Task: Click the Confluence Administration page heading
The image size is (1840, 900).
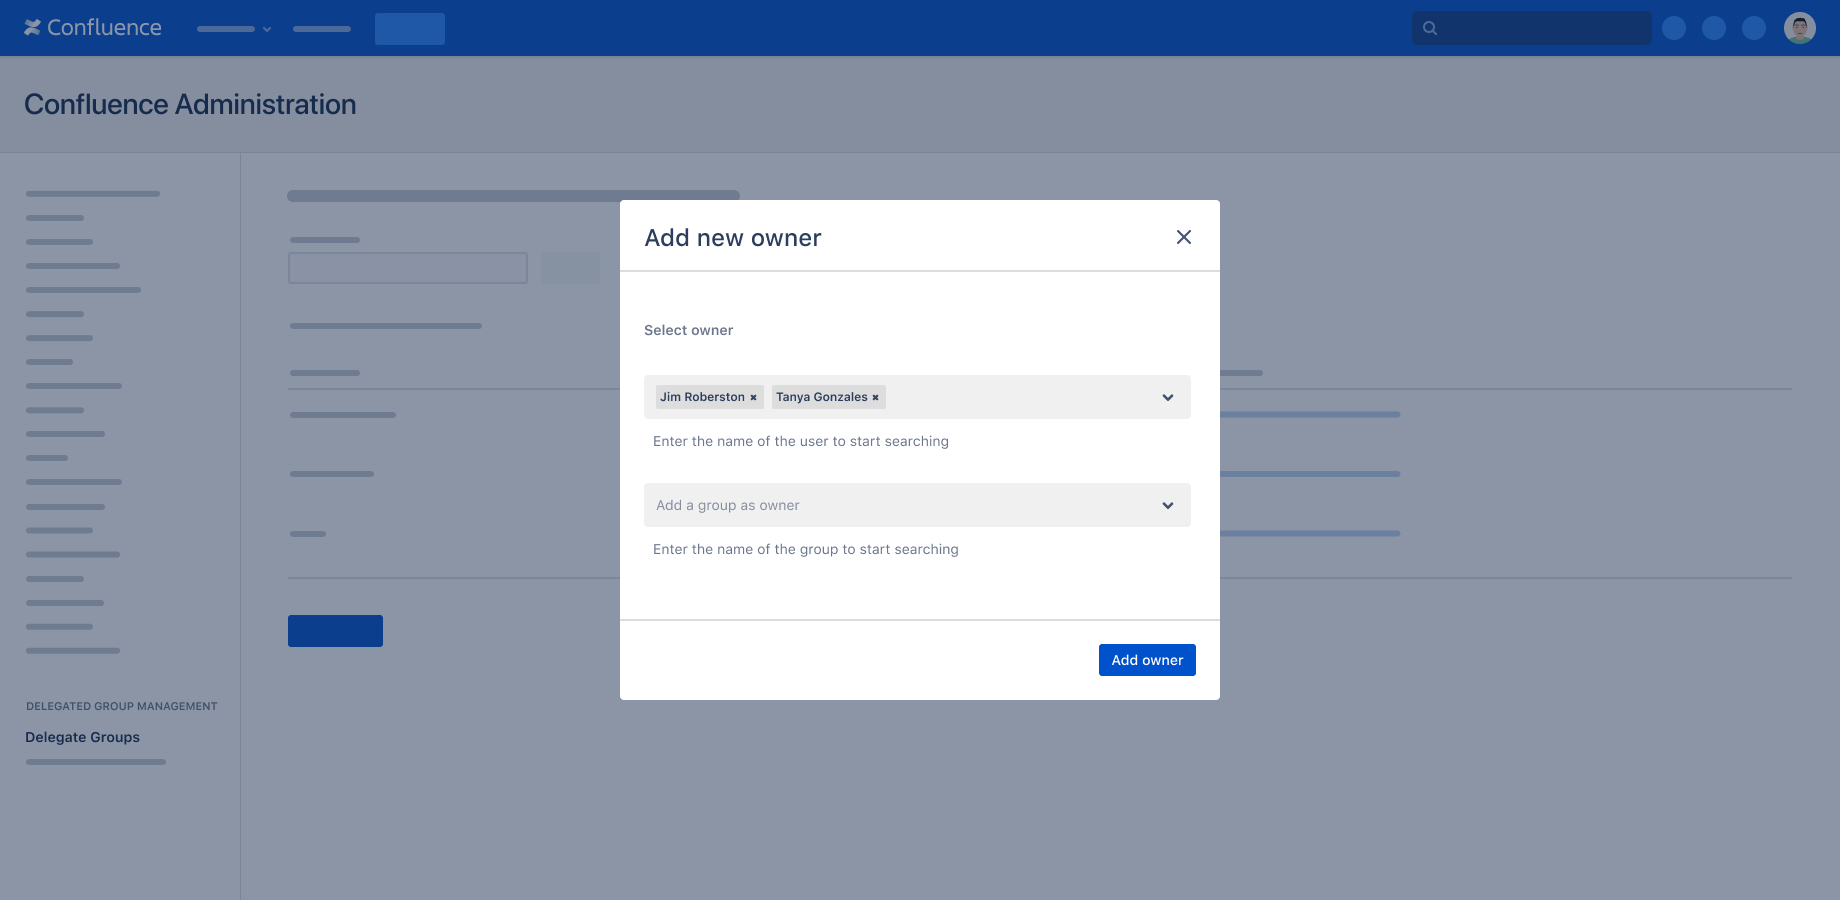Action: tap(190, 104)
